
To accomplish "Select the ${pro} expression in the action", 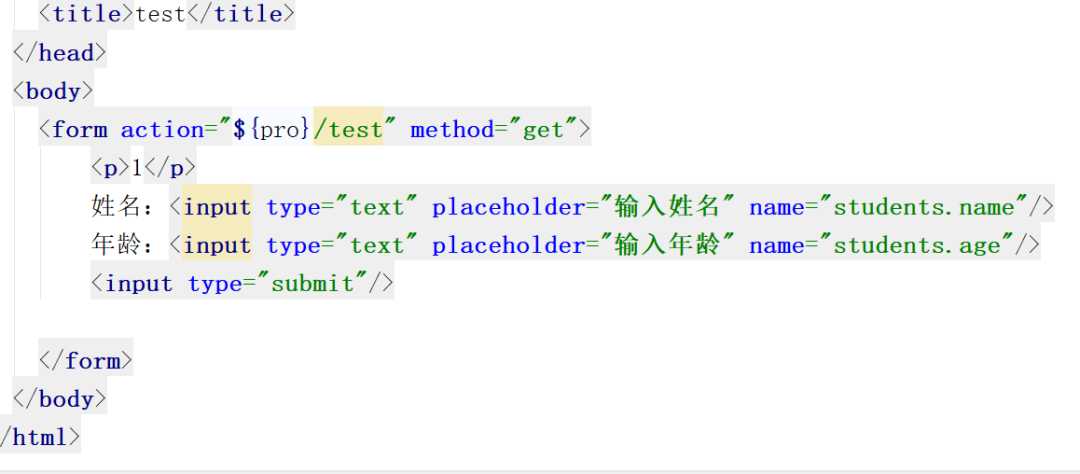I will click(273, 130).
